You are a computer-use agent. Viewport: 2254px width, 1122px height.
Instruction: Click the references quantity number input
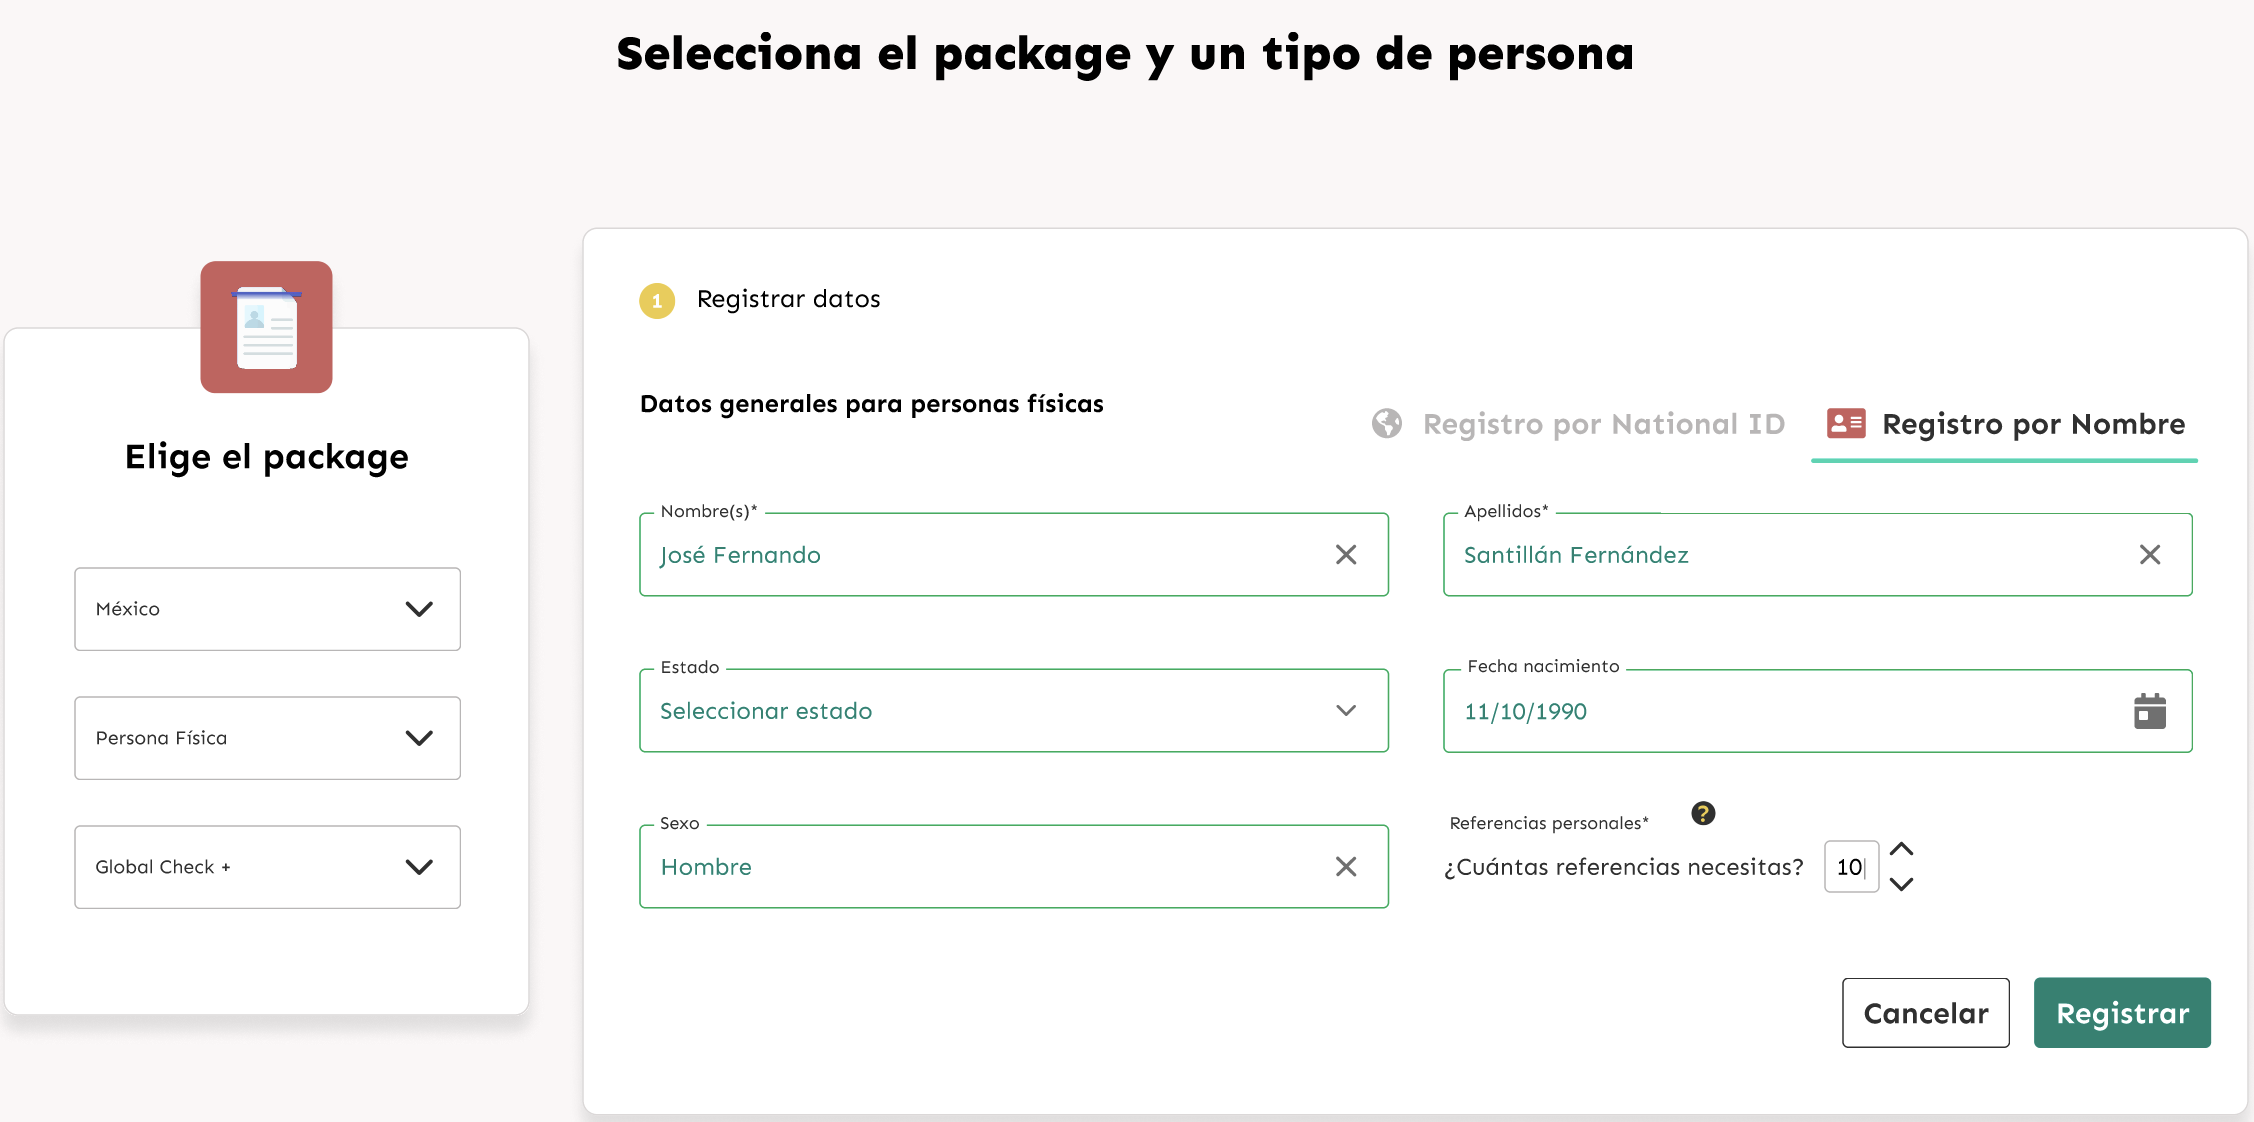coord(1850,867)
